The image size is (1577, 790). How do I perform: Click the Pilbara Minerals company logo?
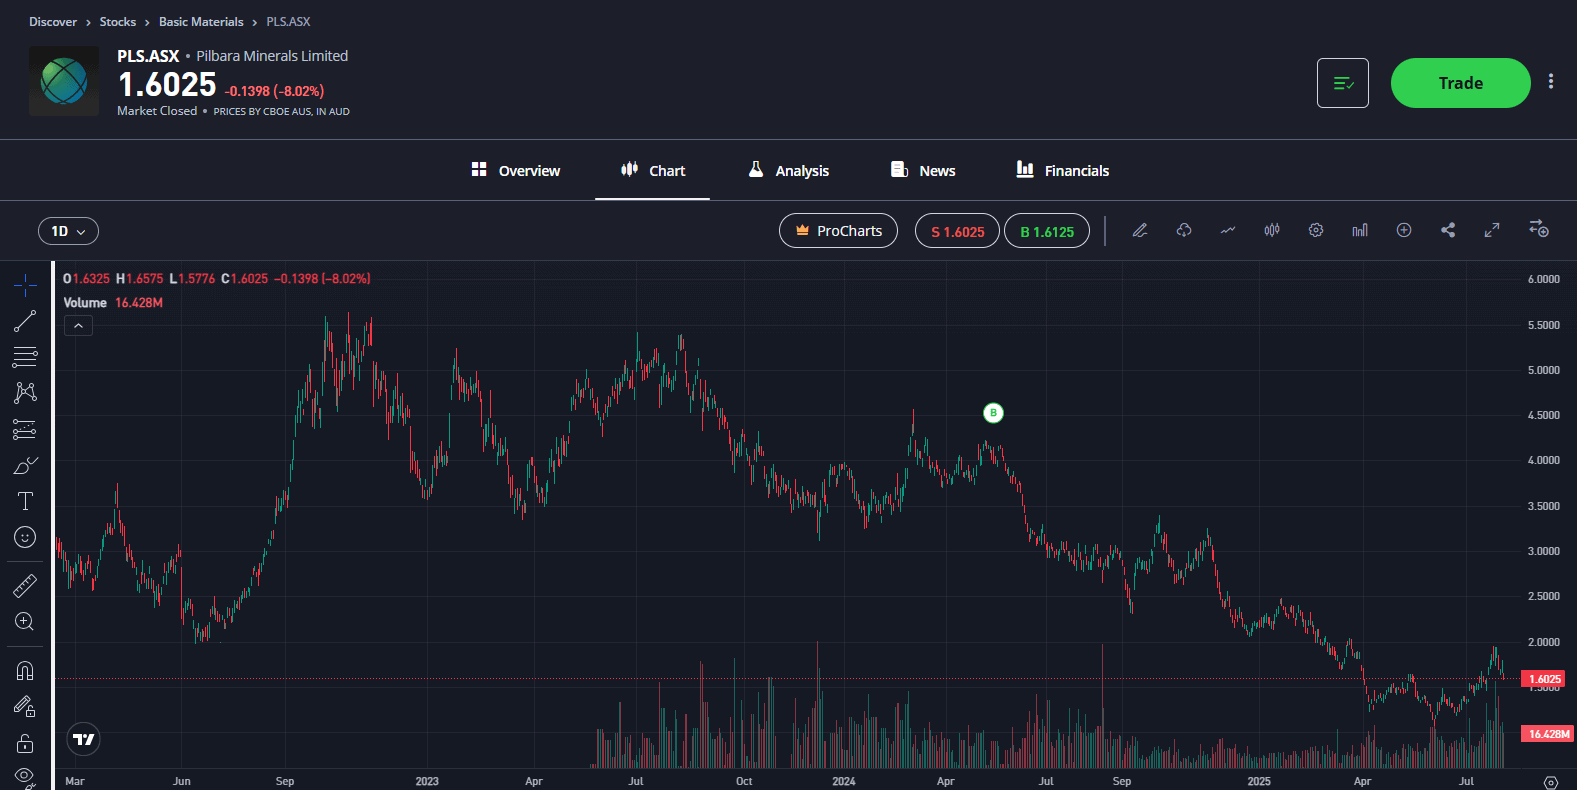point(64,81)
